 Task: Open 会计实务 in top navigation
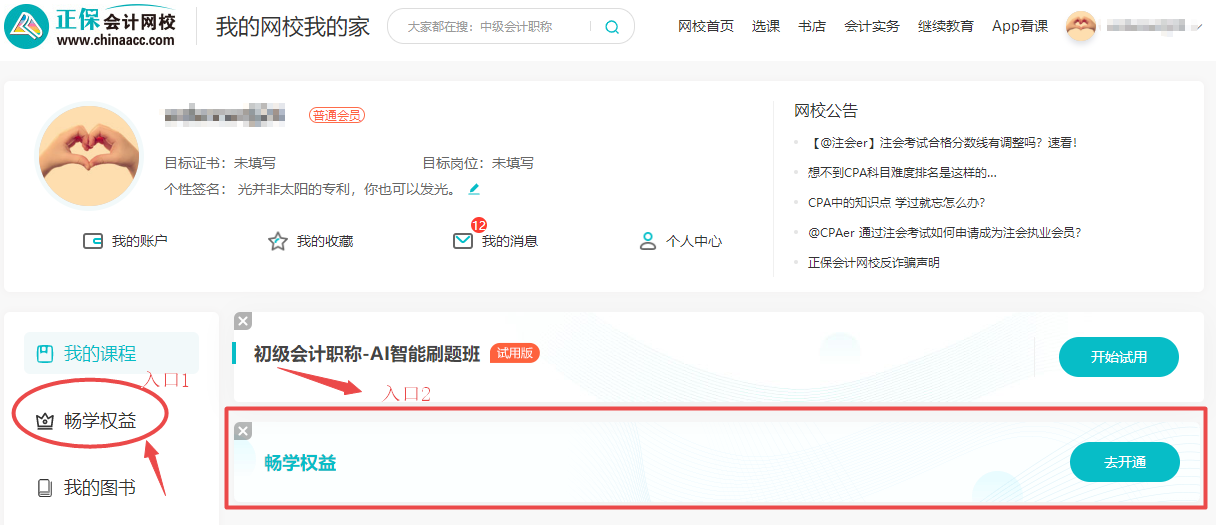pos(872,27)
